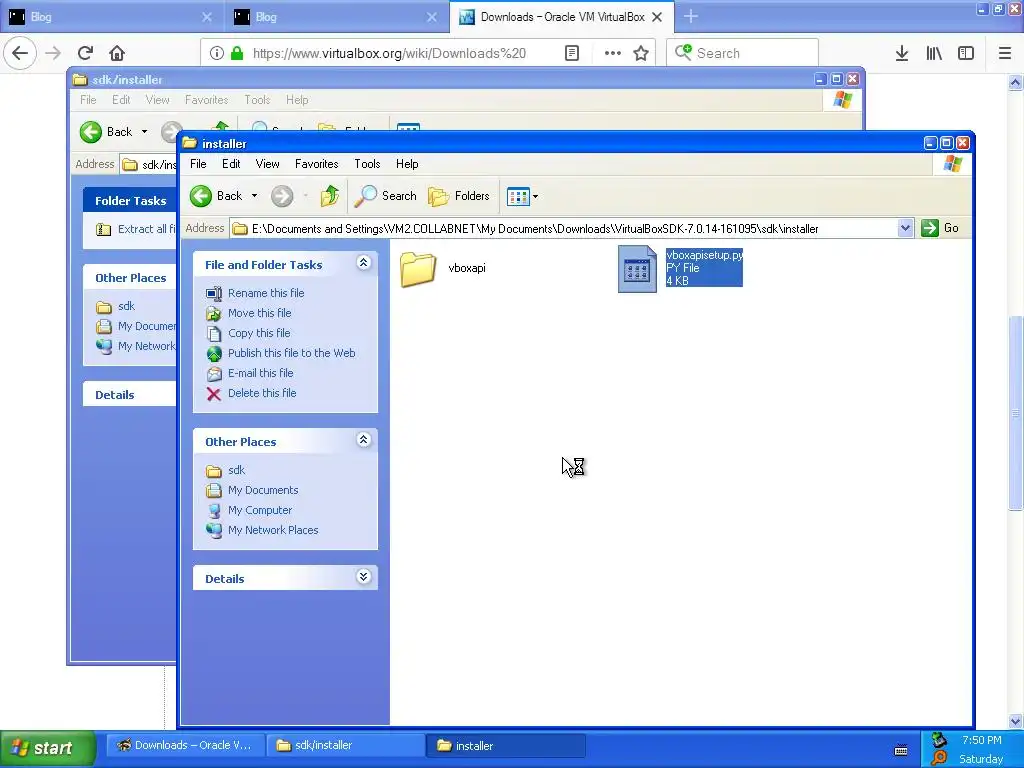The height and width of the screenshot is (768, 1024).
Task: Click Rename this file
Action: click(266, 293)
